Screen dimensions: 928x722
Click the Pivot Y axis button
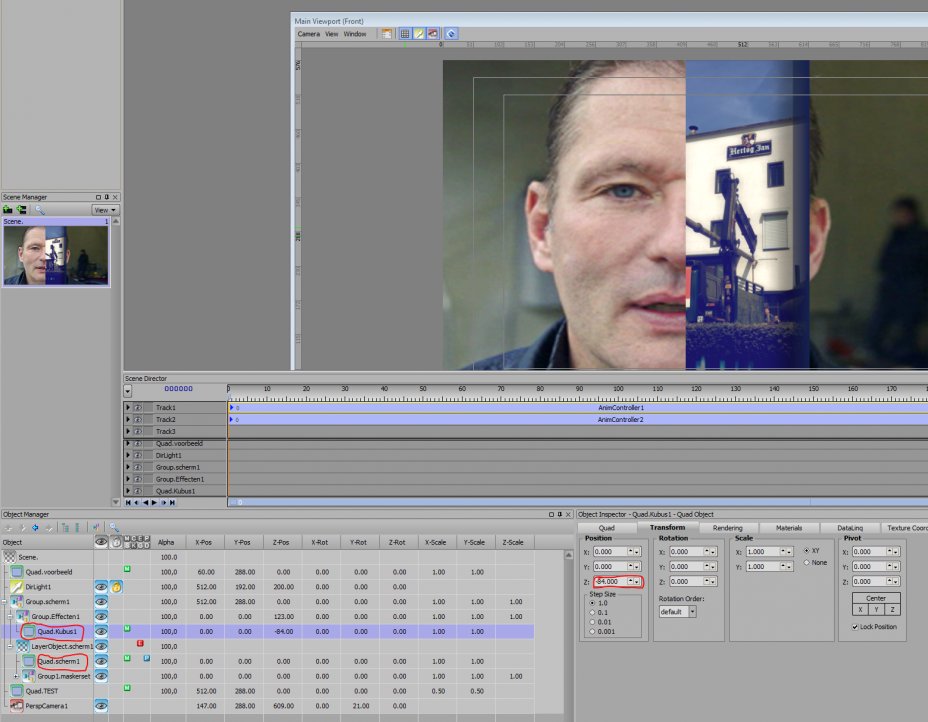click(876, 609)
